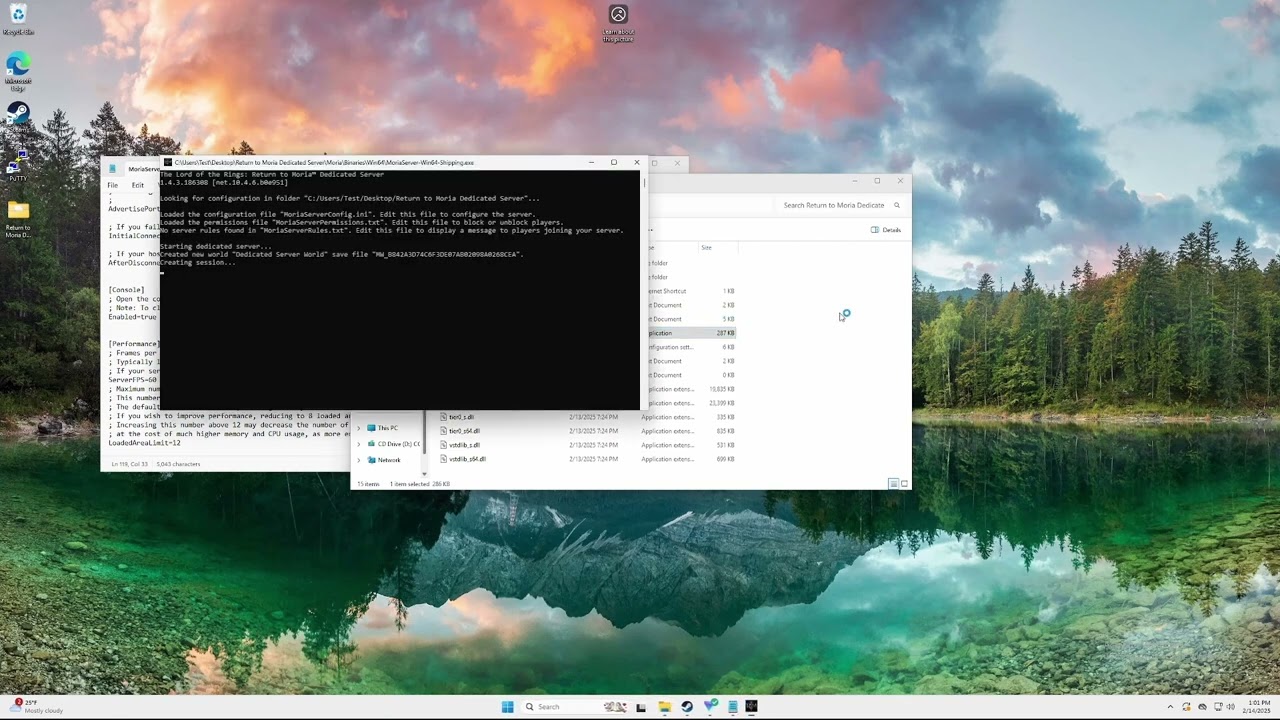Maximize the MoriaServer console window

pos(613,162)
